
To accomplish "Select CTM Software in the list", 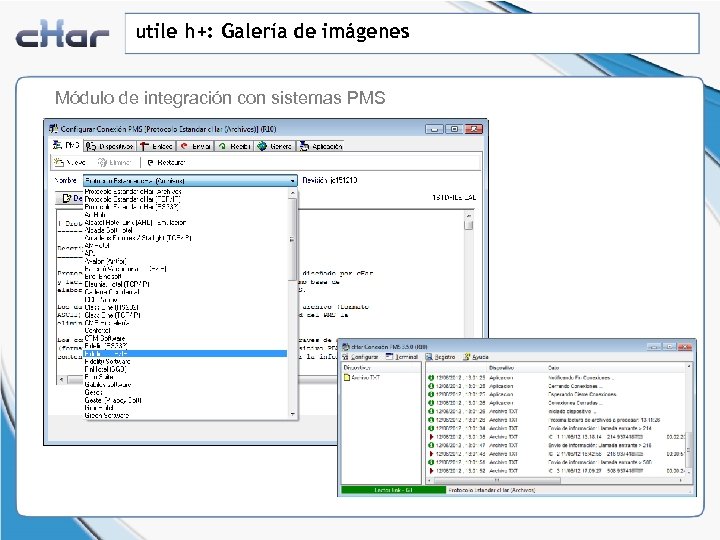I will point(105,338).
